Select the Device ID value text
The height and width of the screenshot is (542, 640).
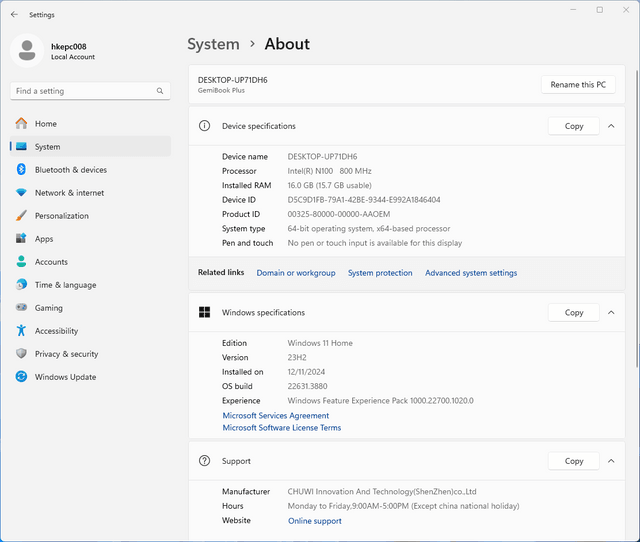coord(364,200)
